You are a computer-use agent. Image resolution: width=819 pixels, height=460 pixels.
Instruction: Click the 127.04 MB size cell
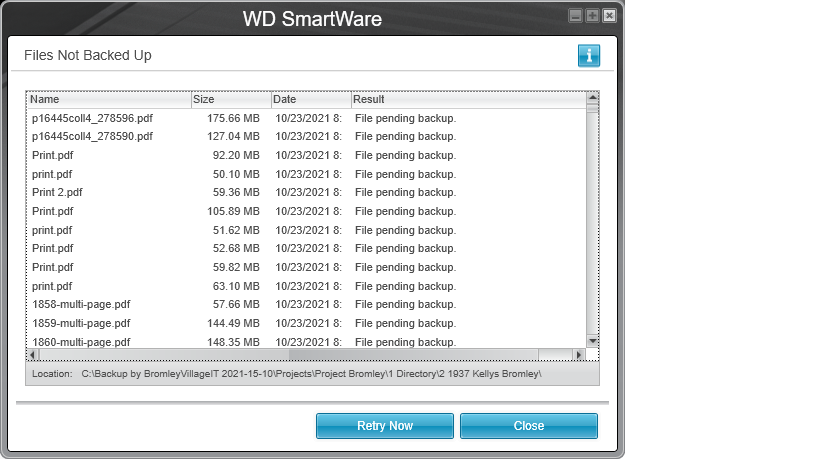tap(233, 136)
